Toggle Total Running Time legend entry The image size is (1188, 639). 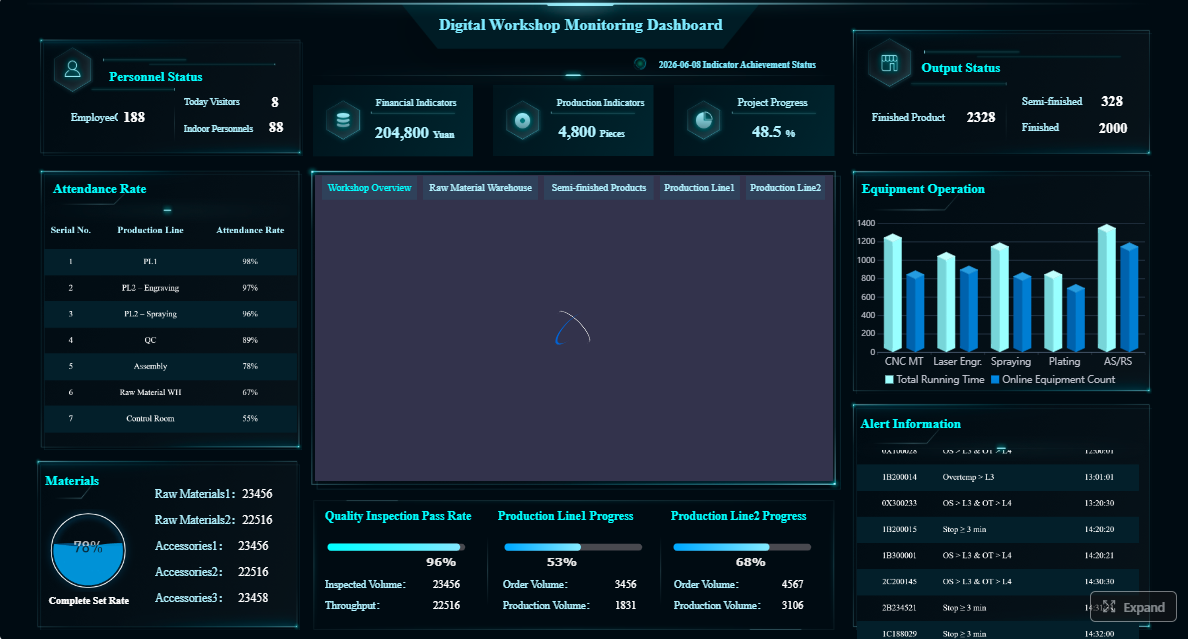935,379
